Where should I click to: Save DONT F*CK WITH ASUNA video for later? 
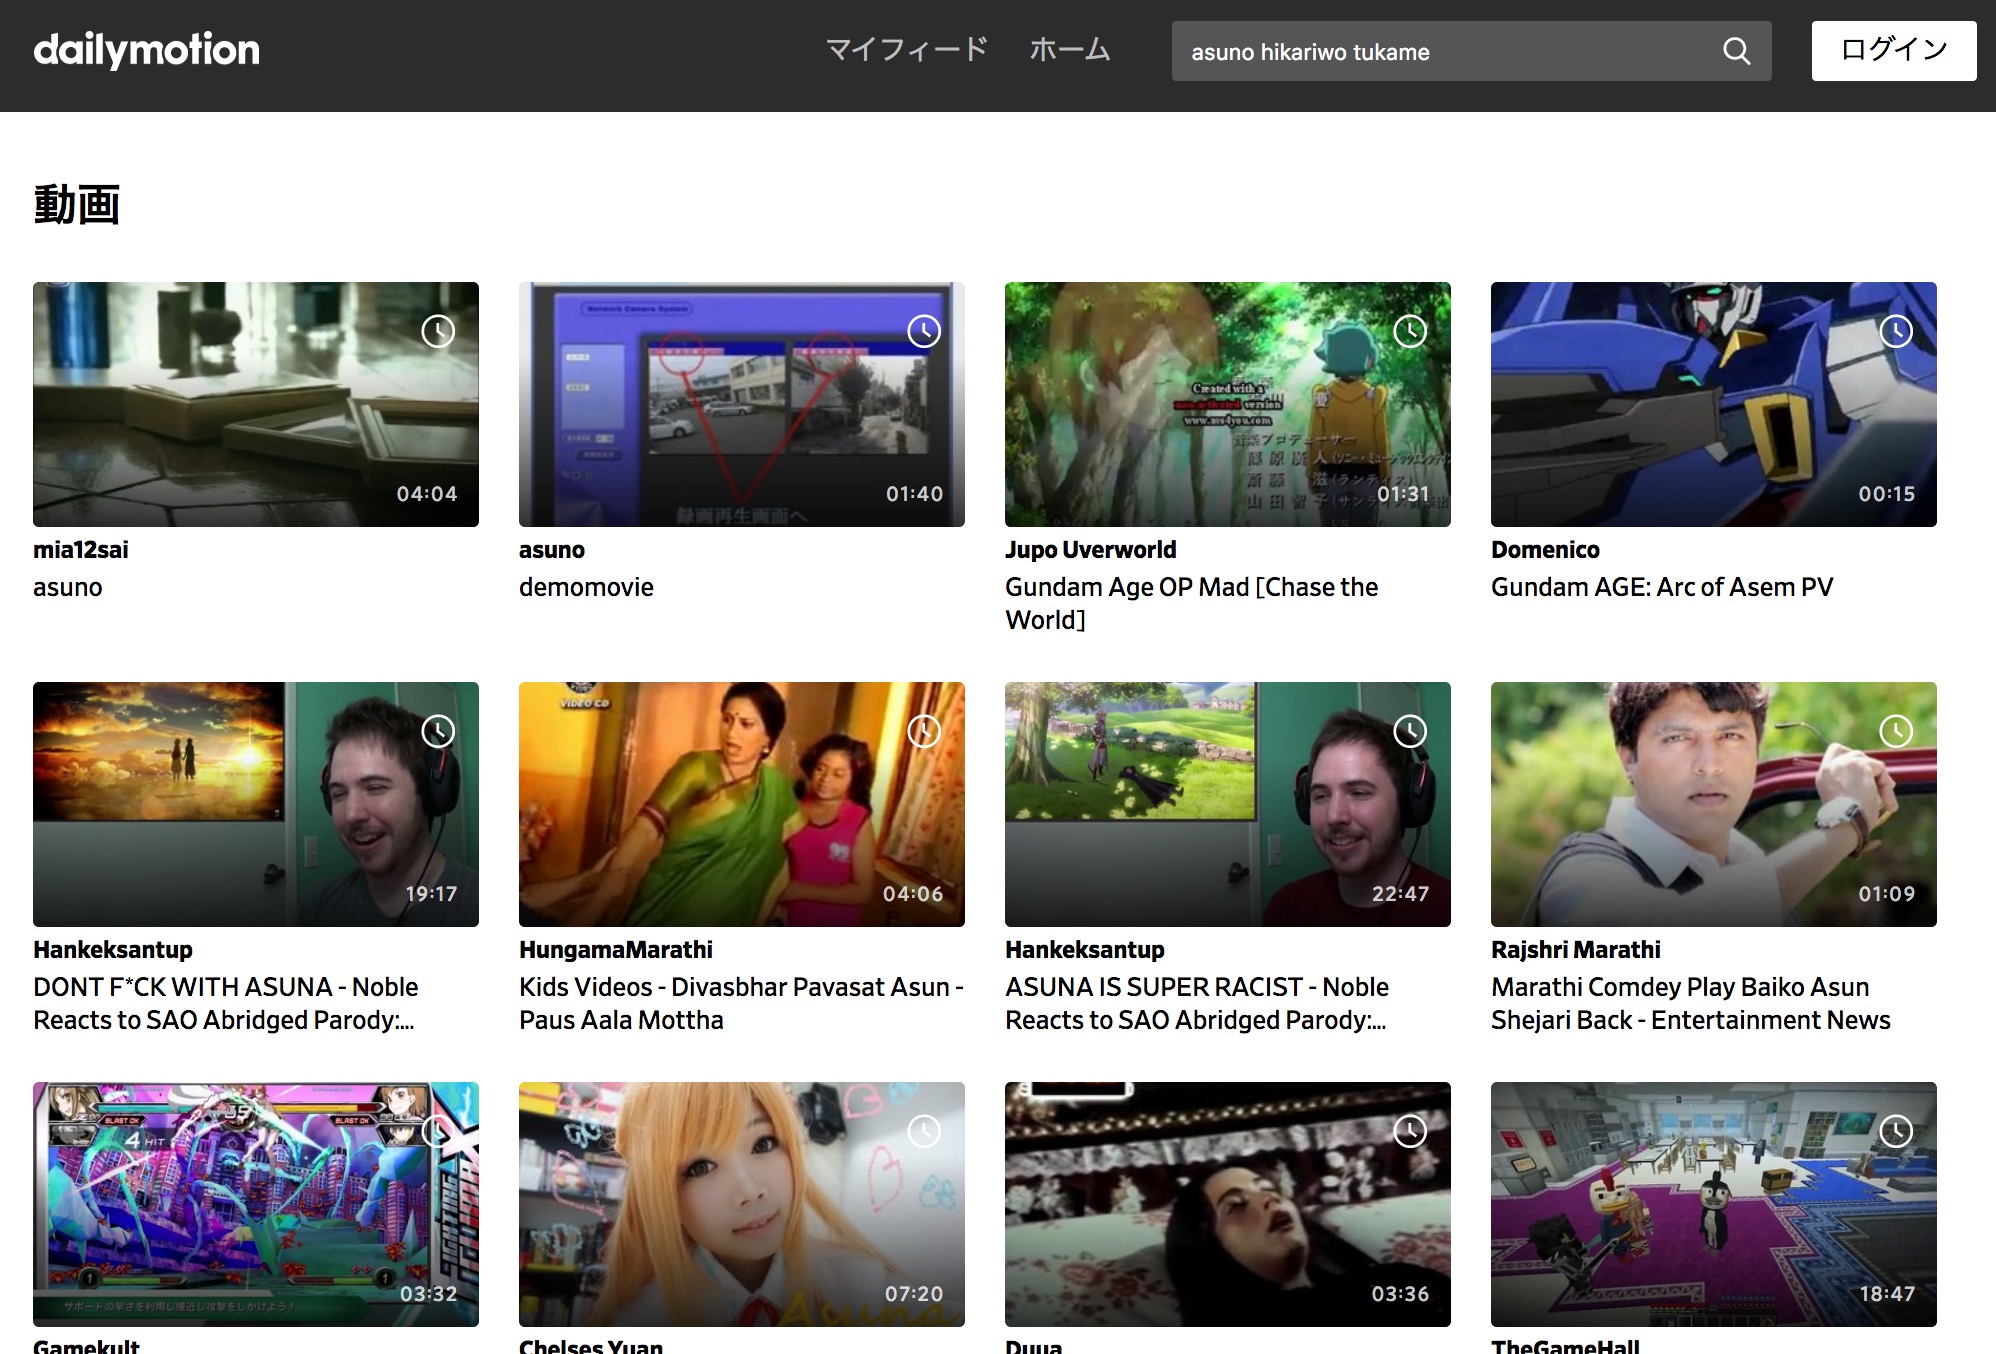(x=438, y=731)
